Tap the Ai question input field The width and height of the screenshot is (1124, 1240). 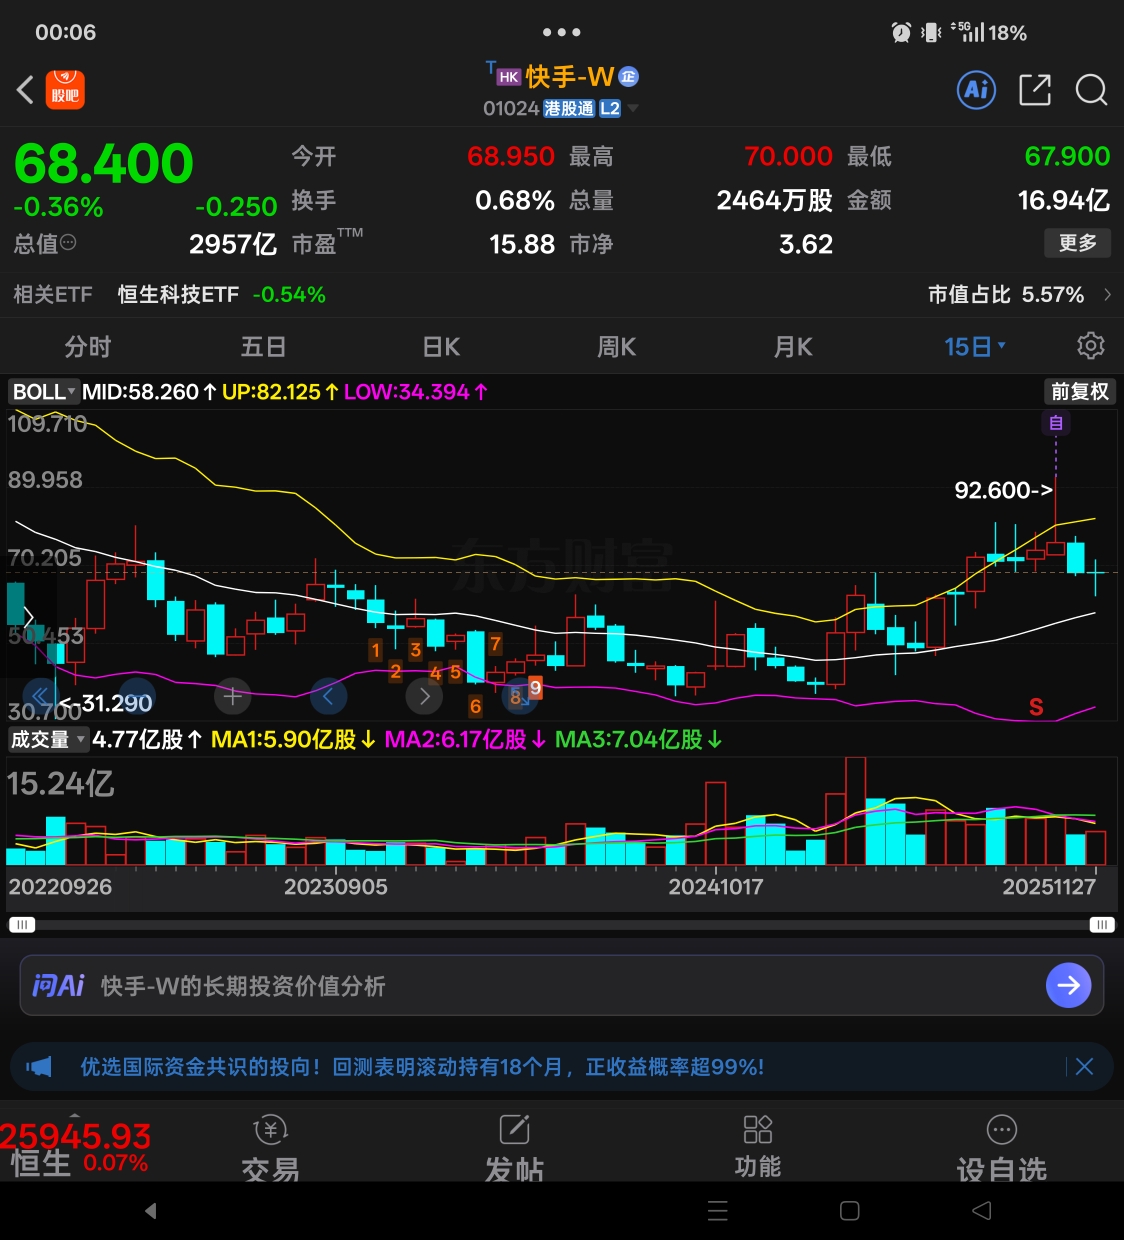(x=562, y=986)
